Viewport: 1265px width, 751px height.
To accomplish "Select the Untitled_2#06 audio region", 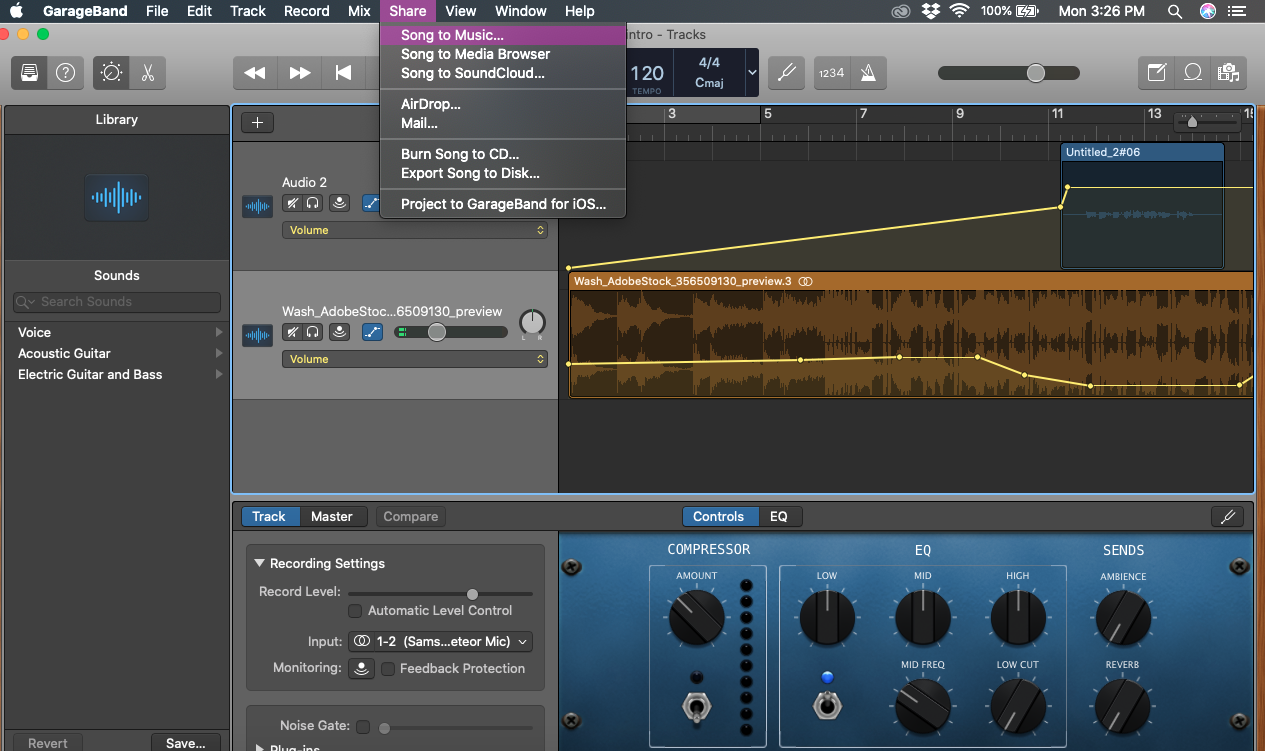I will [1142, 206].
